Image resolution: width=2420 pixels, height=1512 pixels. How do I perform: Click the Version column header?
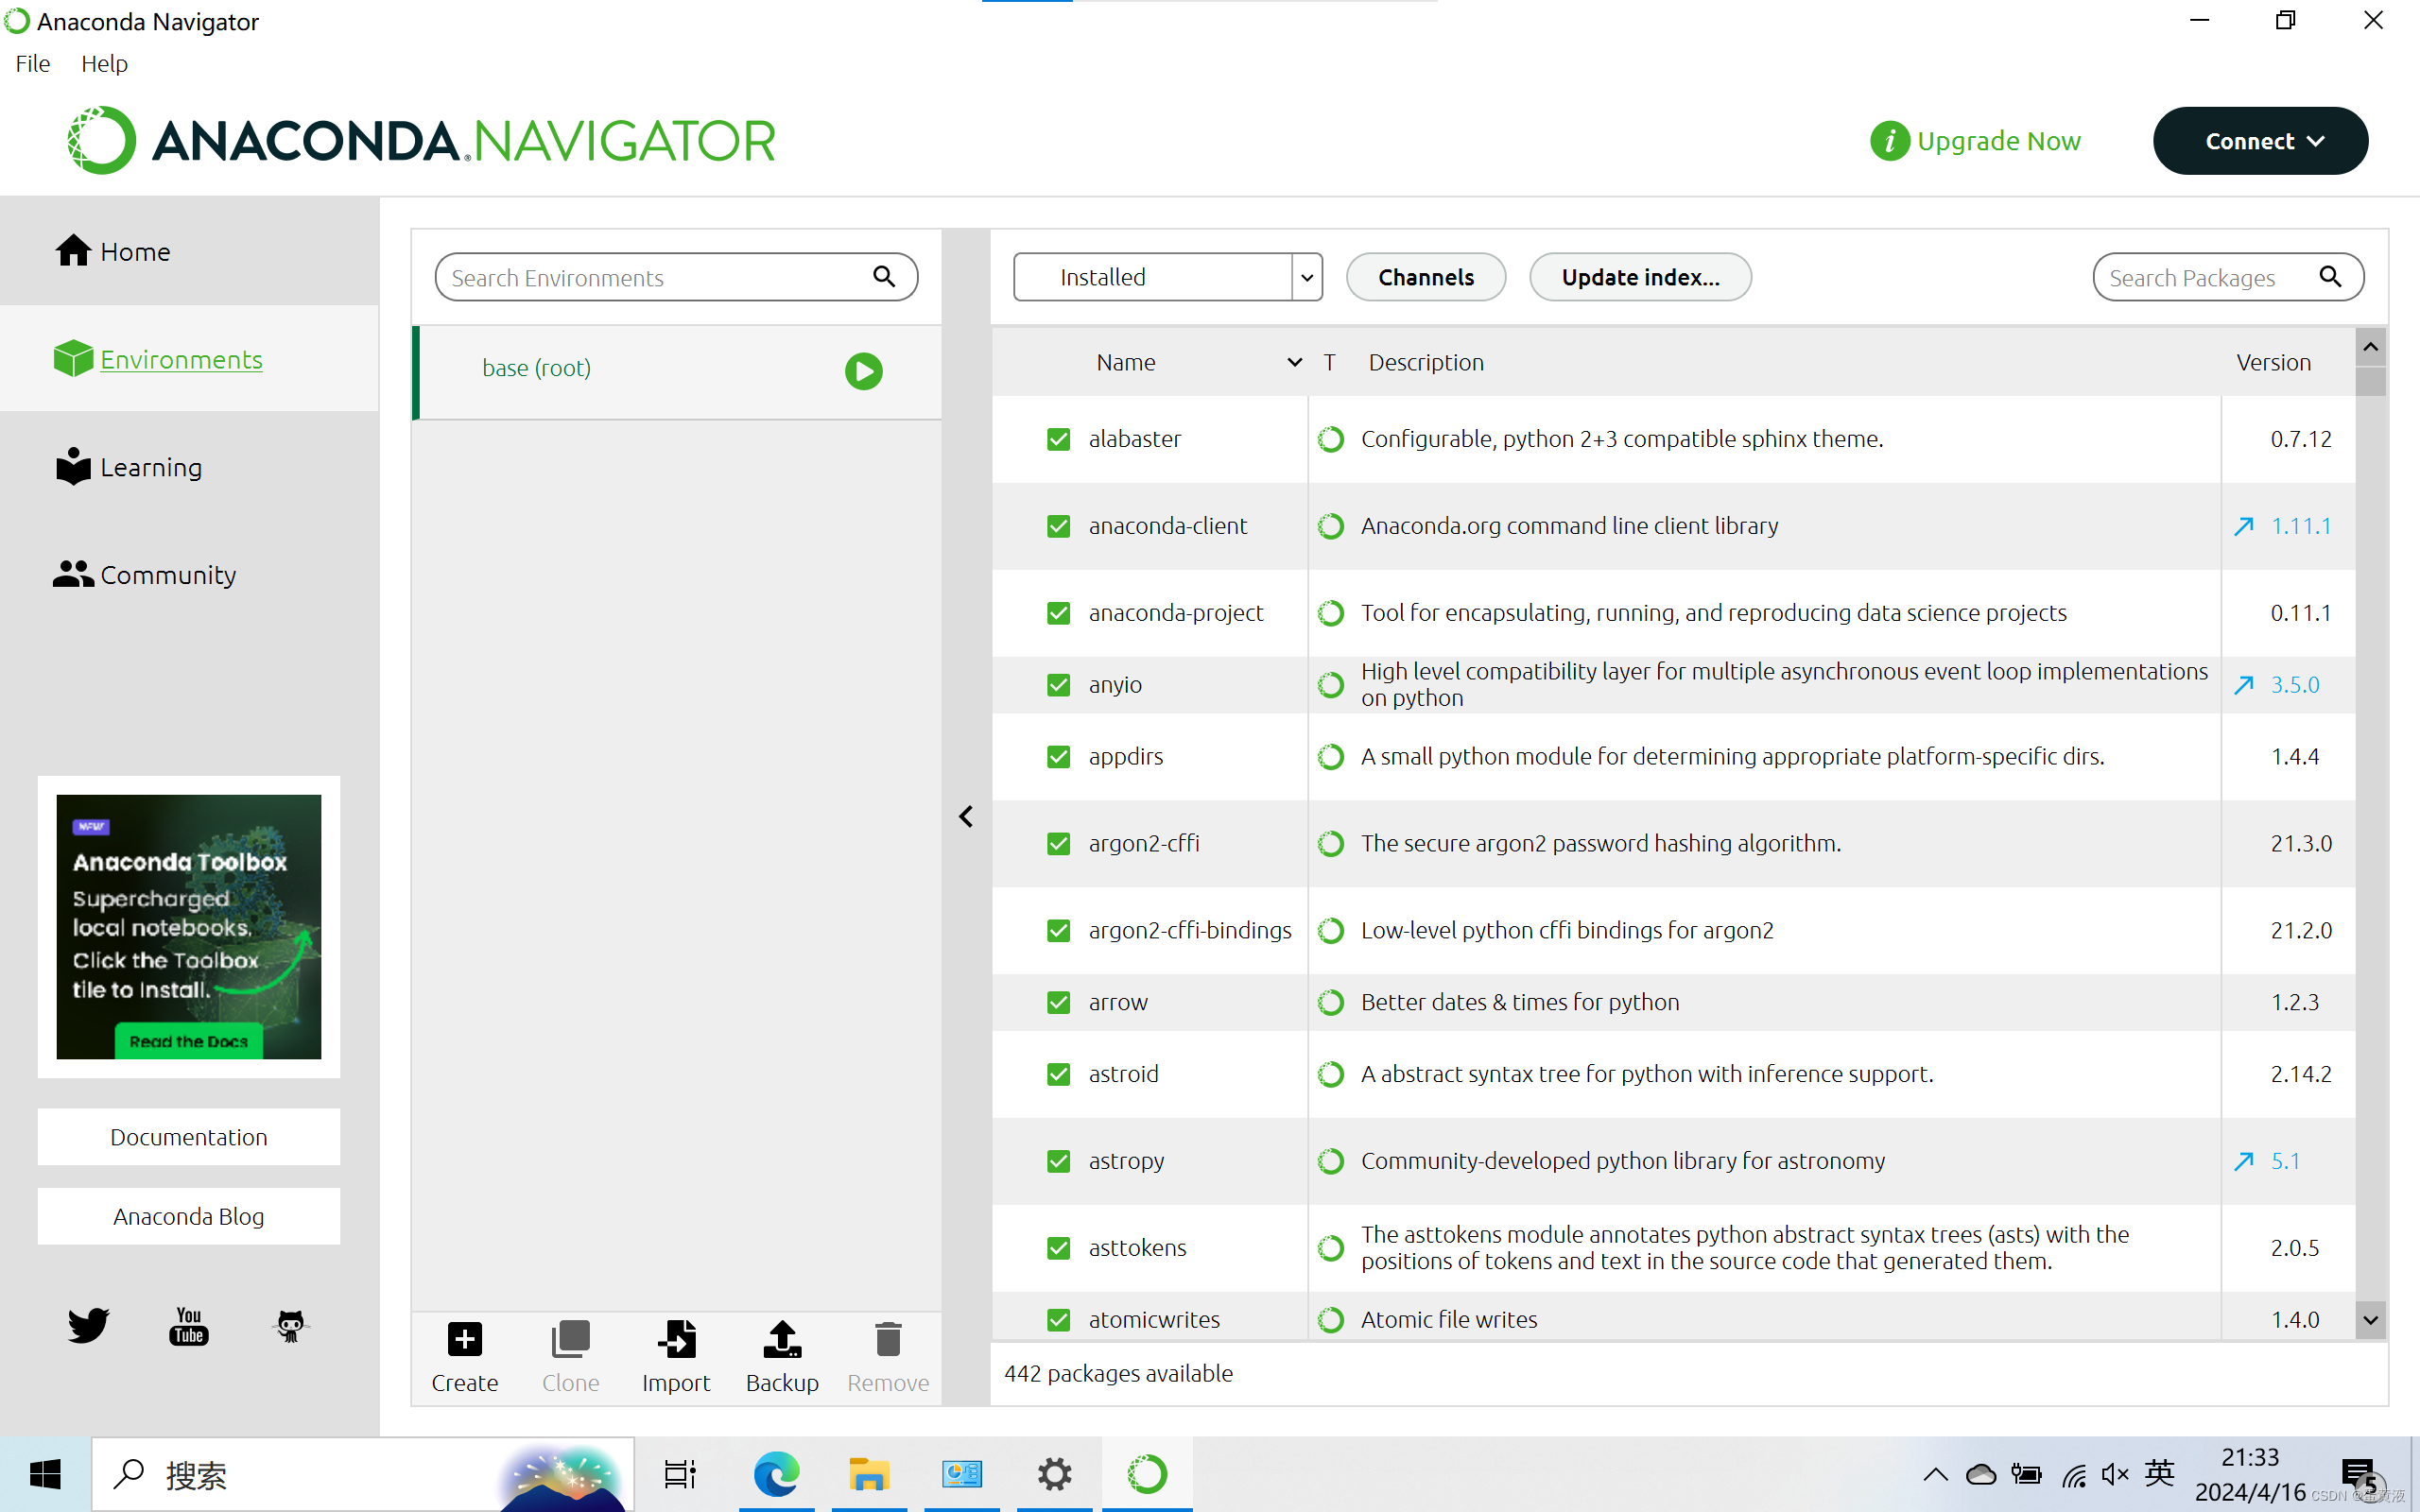[2273, 362]
